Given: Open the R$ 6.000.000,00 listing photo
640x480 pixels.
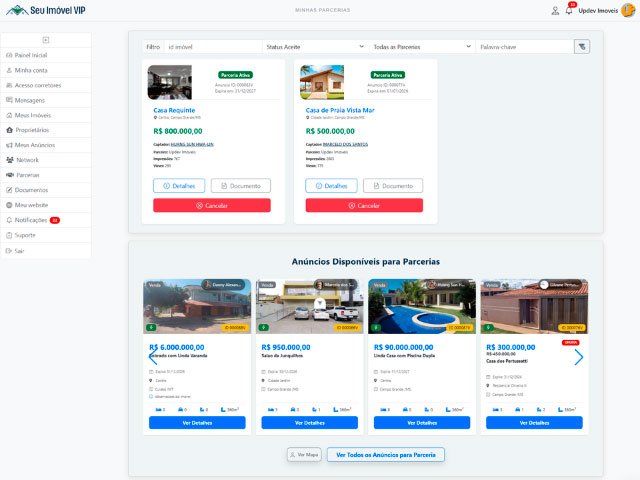Looking at the screenshot, I should tap(197, 306).
